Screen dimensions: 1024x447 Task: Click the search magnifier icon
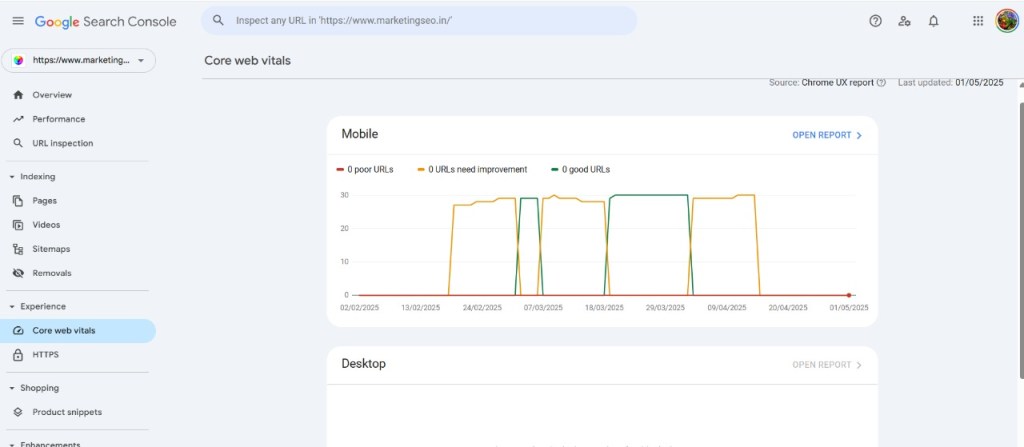(218, 21)
